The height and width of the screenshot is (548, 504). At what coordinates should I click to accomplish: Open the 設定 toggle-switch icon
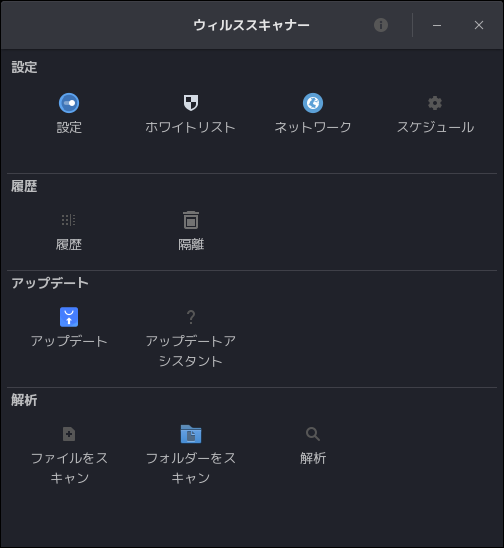[x=69, y=103]
